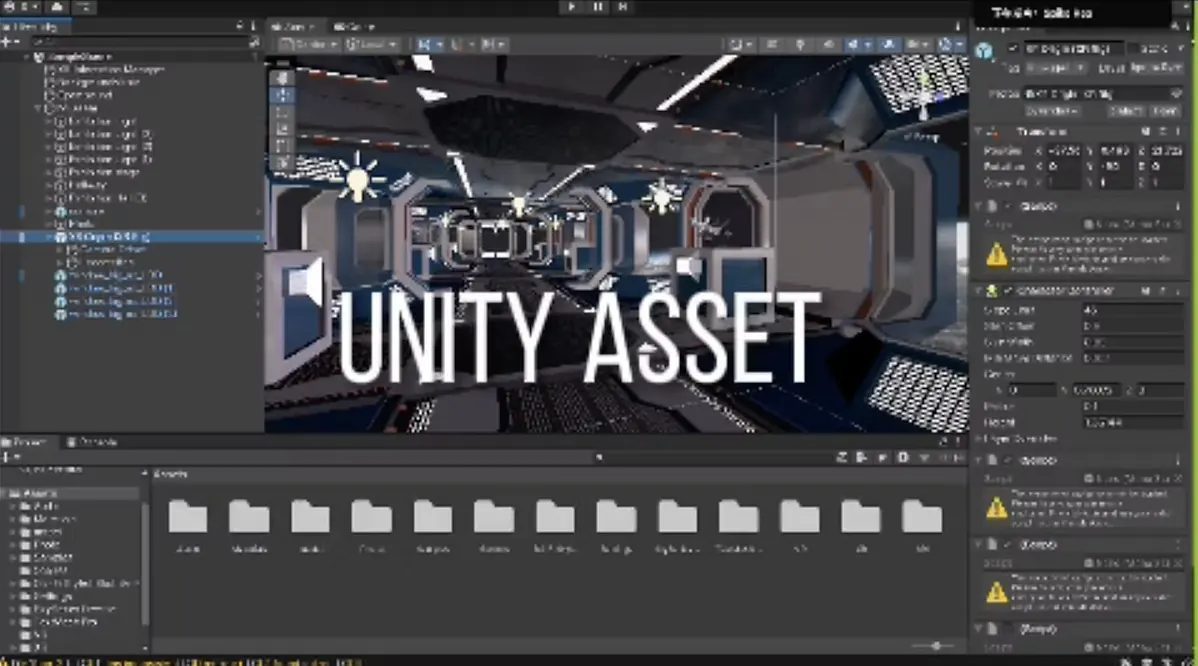Click the Position X field in Transform
Viewport: 1198px width, 666px height.
coord(1064,150)
